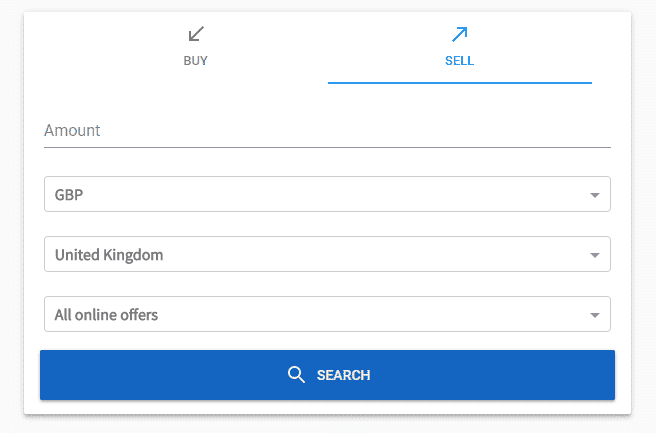This screenshot has width=656, height=433.
Task: Click the All online offers text
Action: click(106, 315)
